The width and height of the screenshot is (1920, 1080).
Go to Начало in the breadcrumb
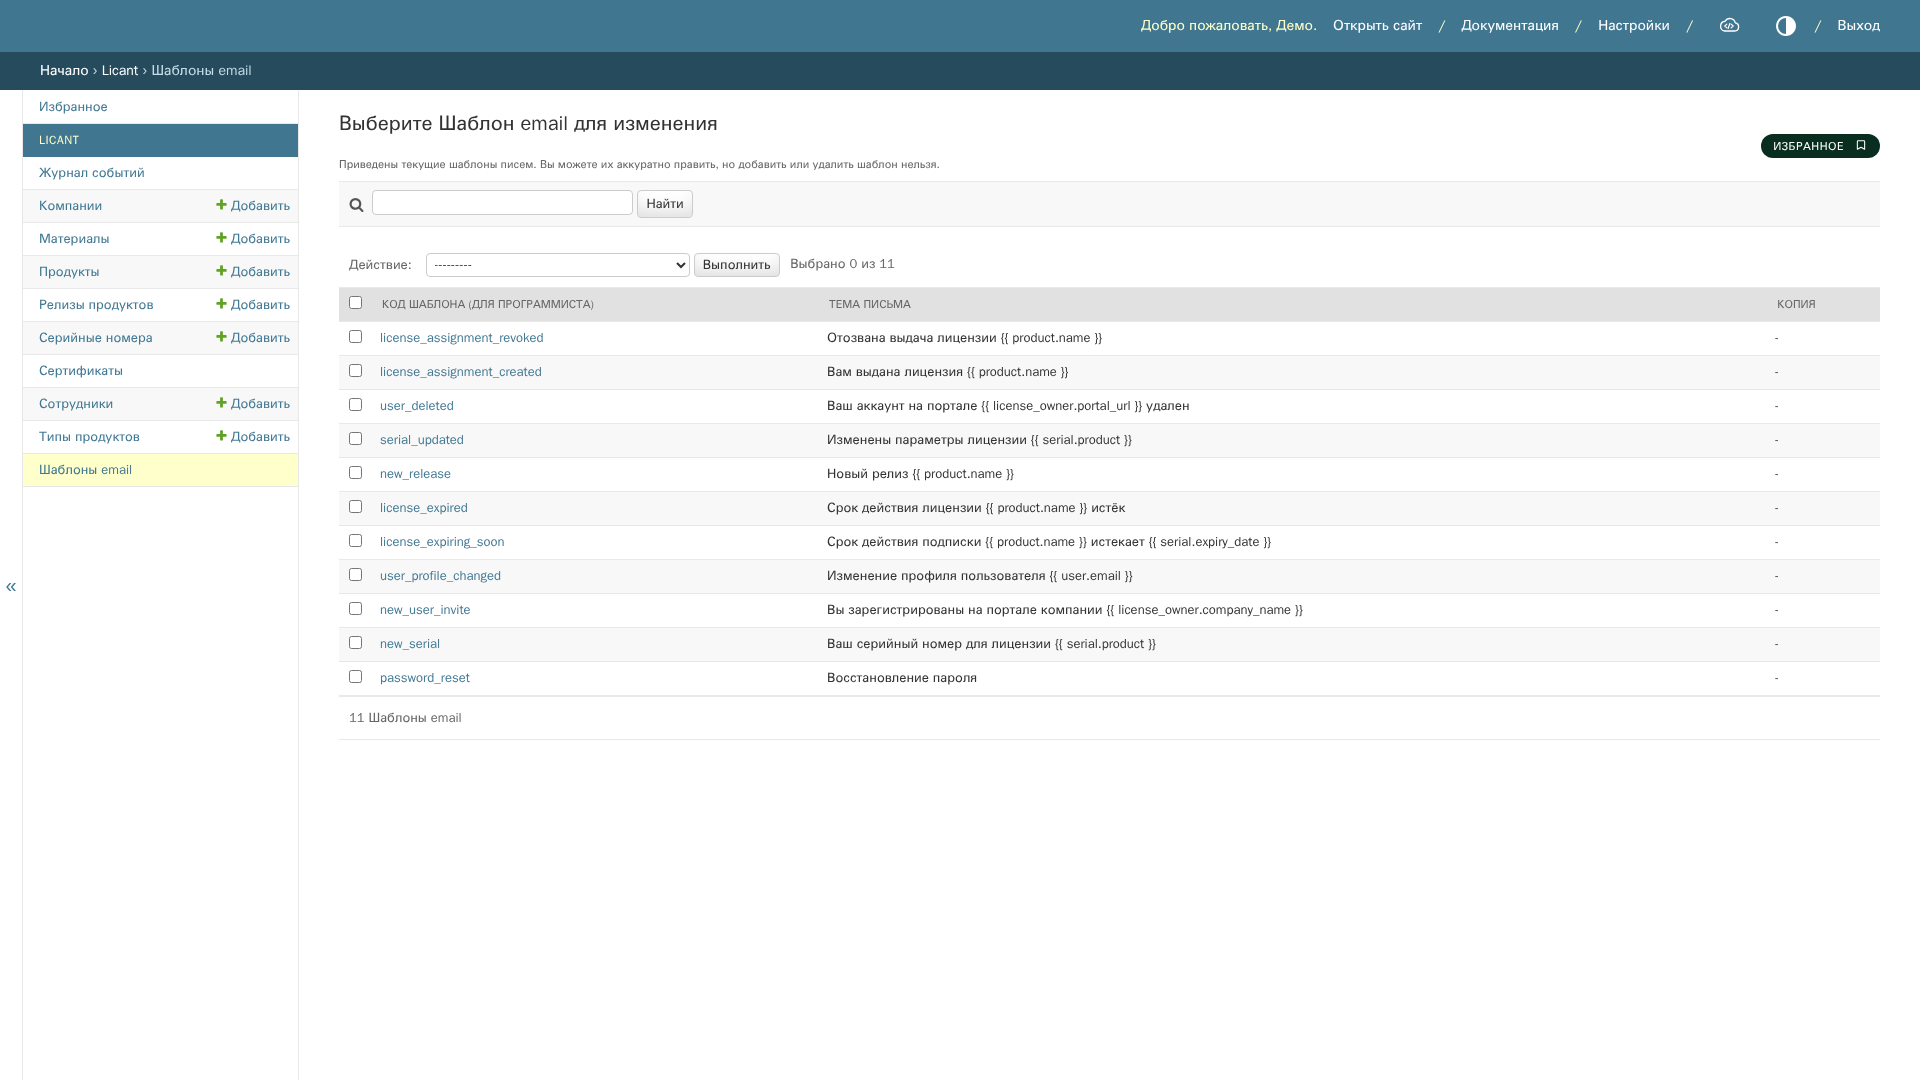click(x=64, y=71)
